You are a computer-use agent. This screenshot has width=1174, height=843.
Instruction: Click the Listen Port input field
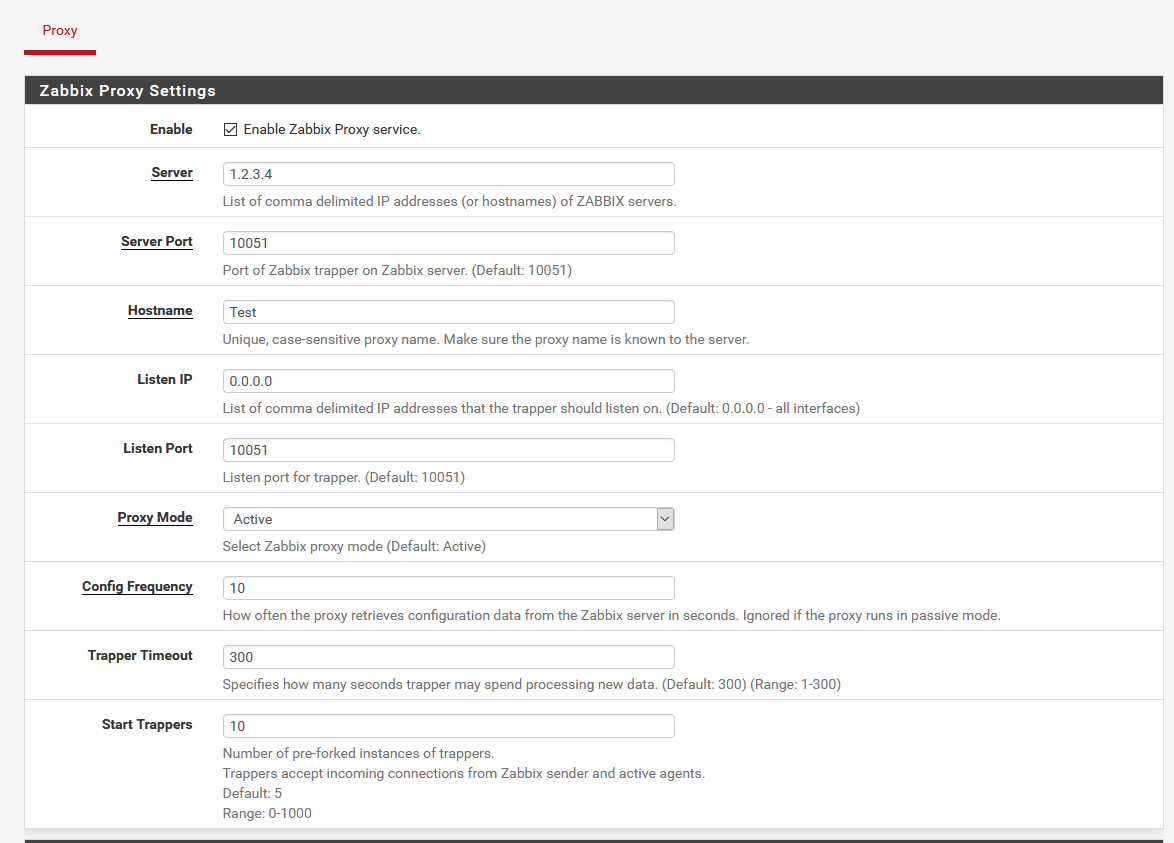click(x=448, y=450)
